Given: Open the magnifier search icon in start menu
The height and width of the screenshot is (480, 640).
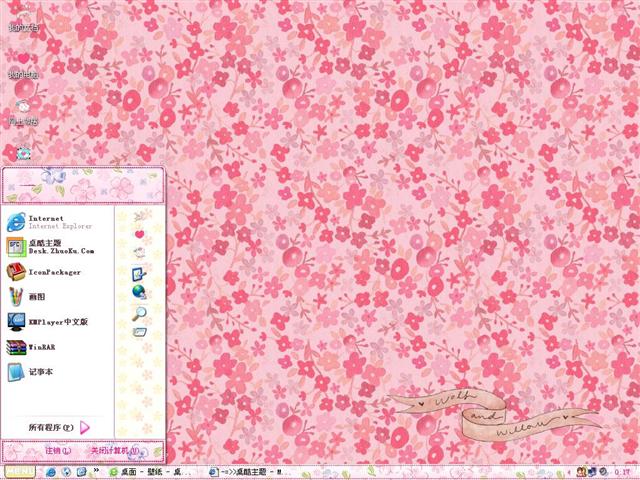Looking at the screenshot, I should (140, 313).
